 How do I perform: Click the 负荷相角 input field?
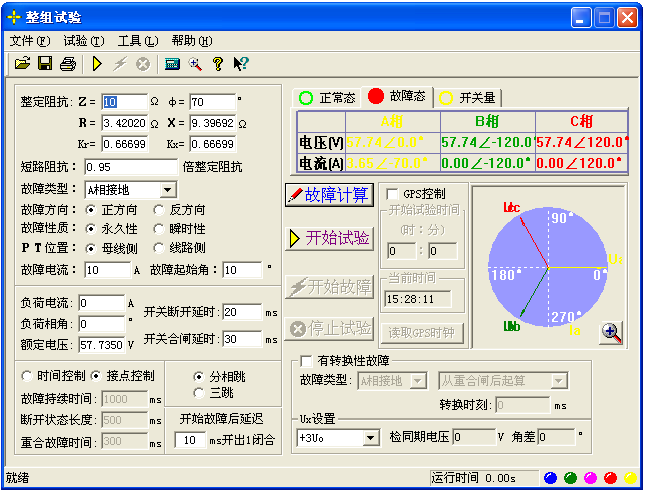click(x=102, y=324)
